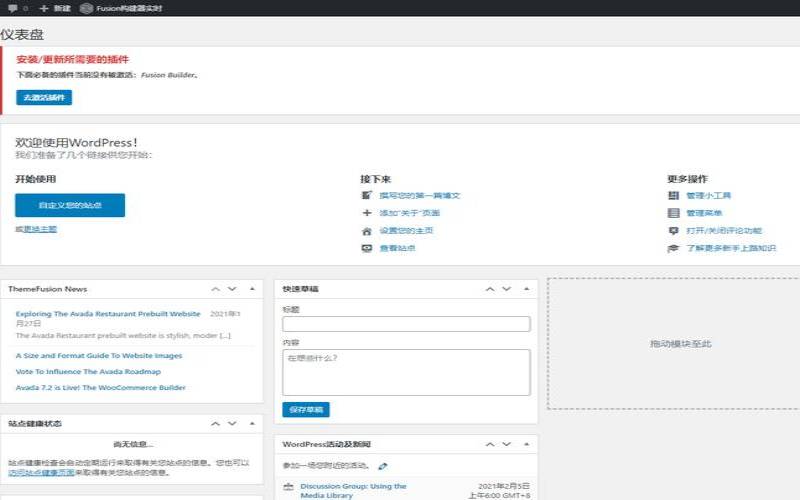Open the set-your-homepage link
Screen dimensions: 800x500
(x=406, y=231)
